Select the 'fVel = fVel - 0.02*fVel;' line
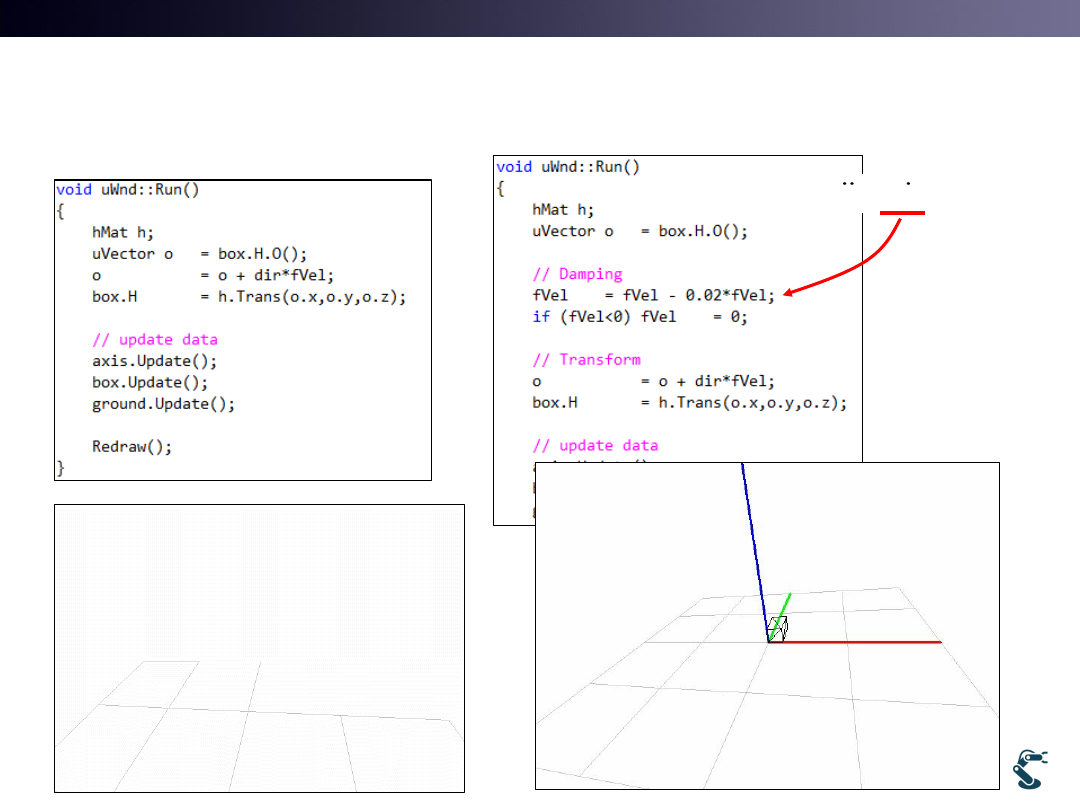The height and width of the screenshot is (810, 1080). 653,295
